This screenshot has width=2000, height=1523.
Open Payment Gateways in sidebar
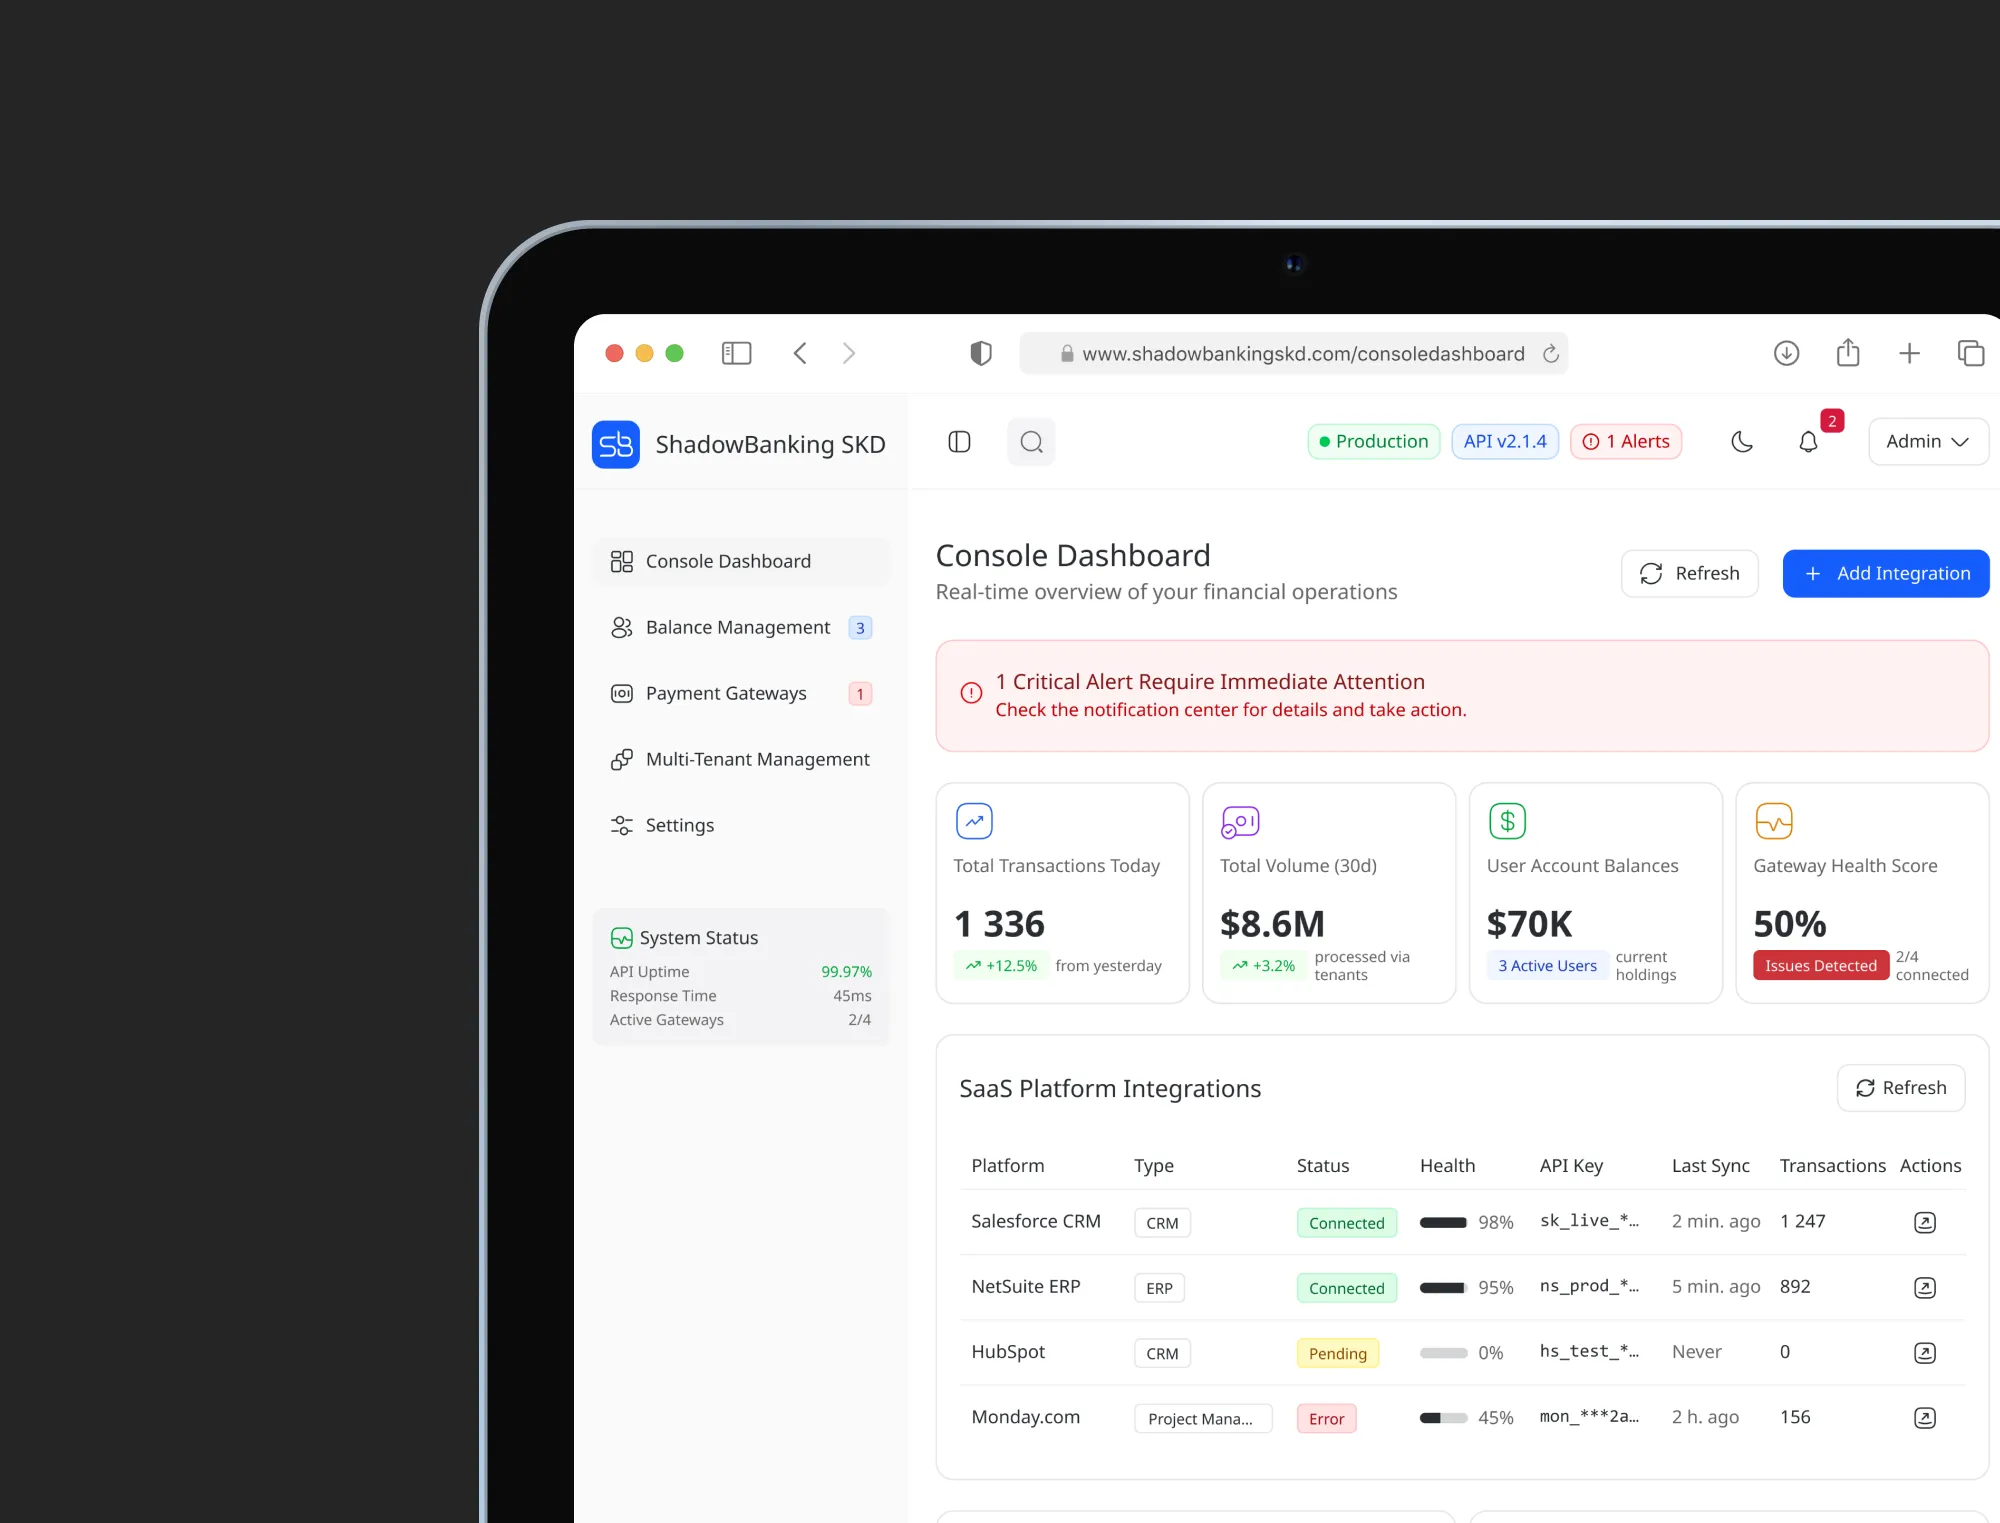[x=741, y=693]
